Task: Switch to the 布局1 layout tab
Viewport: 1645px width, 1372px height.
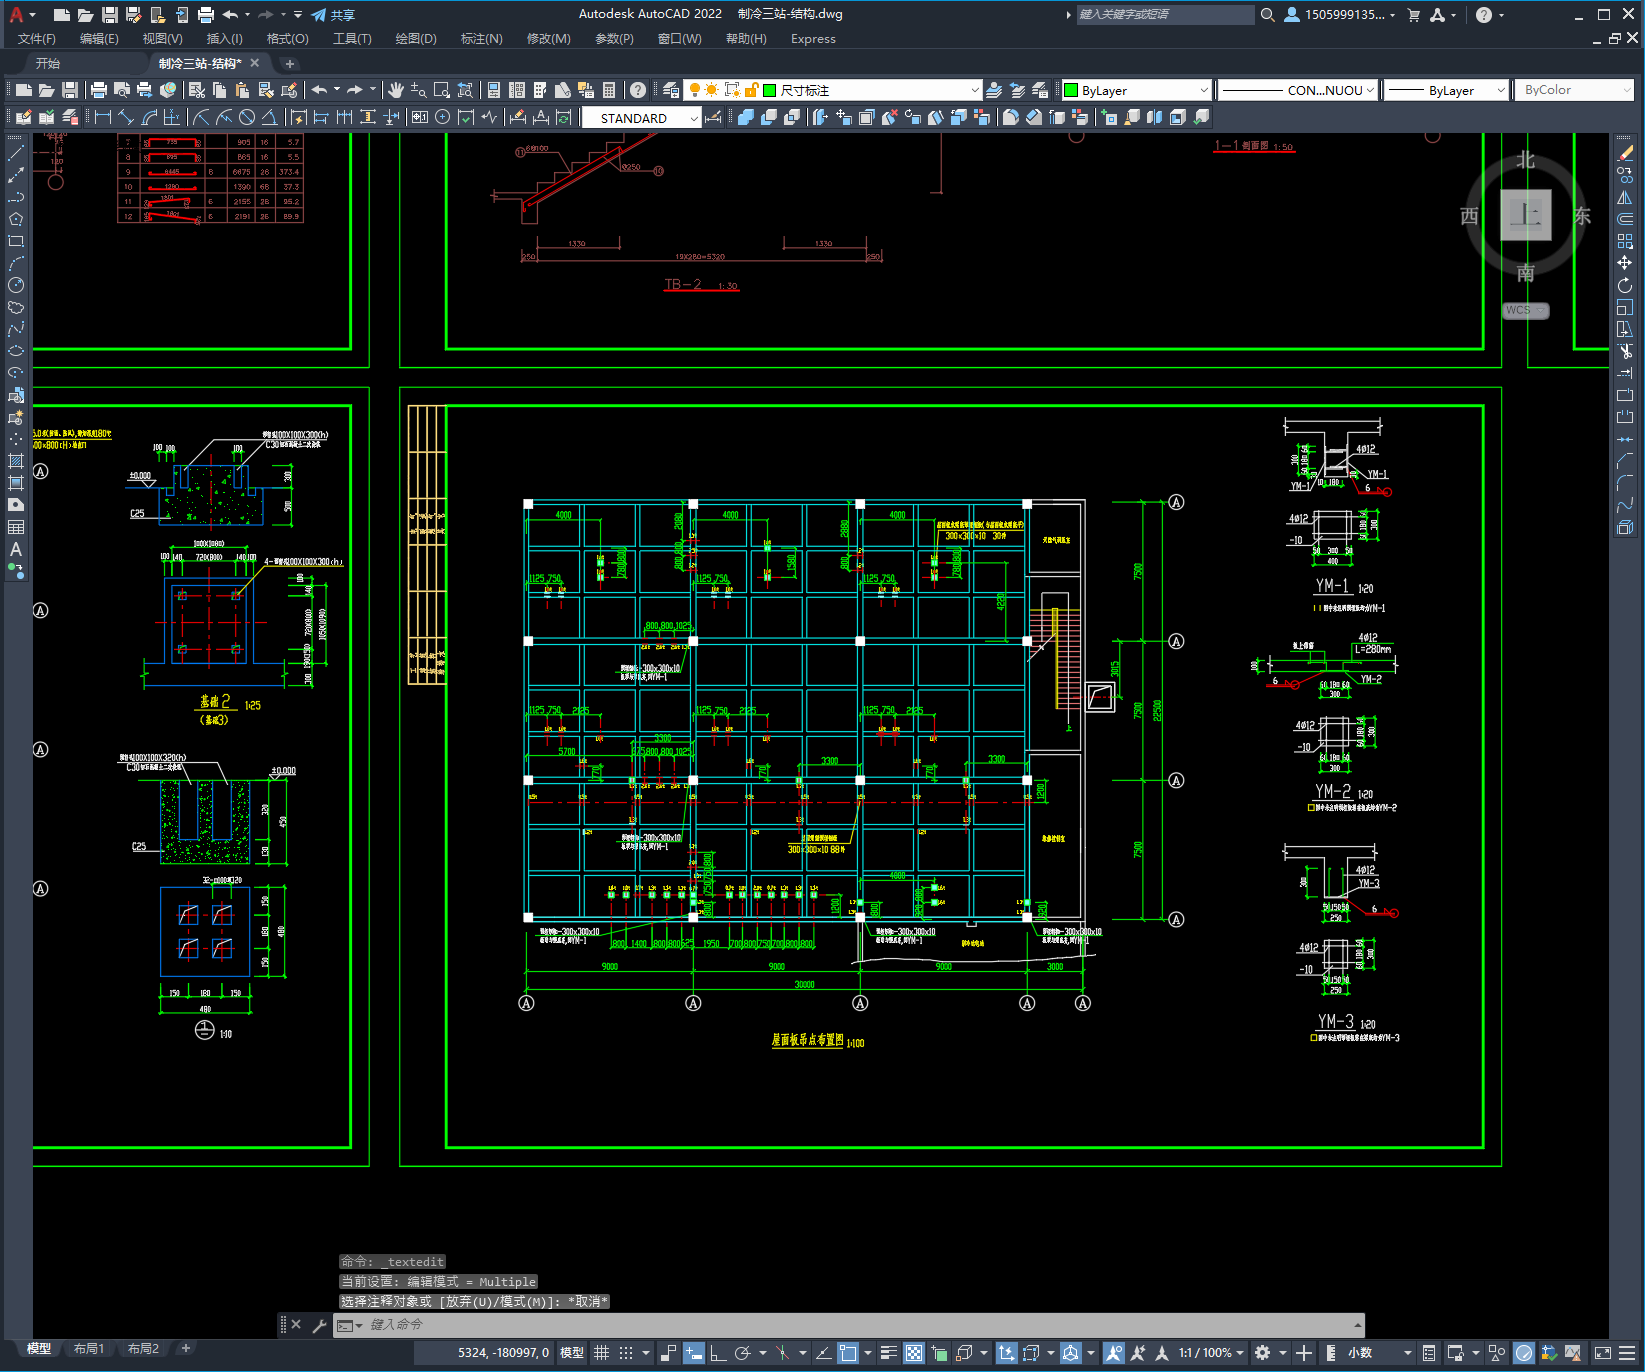Action: pyautogui.click(x=88, y=1349)
